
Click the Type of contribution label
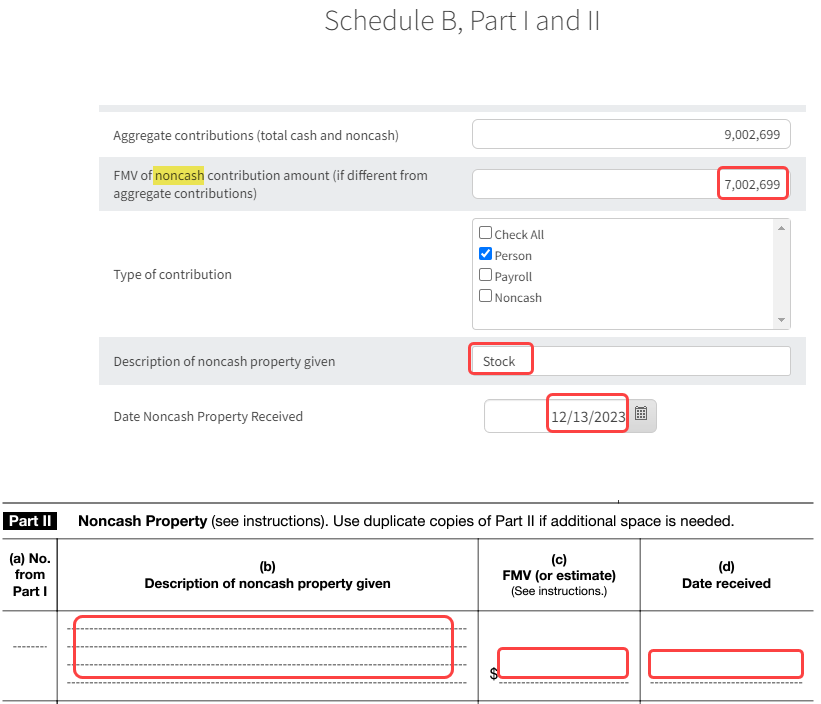[172, 275]
